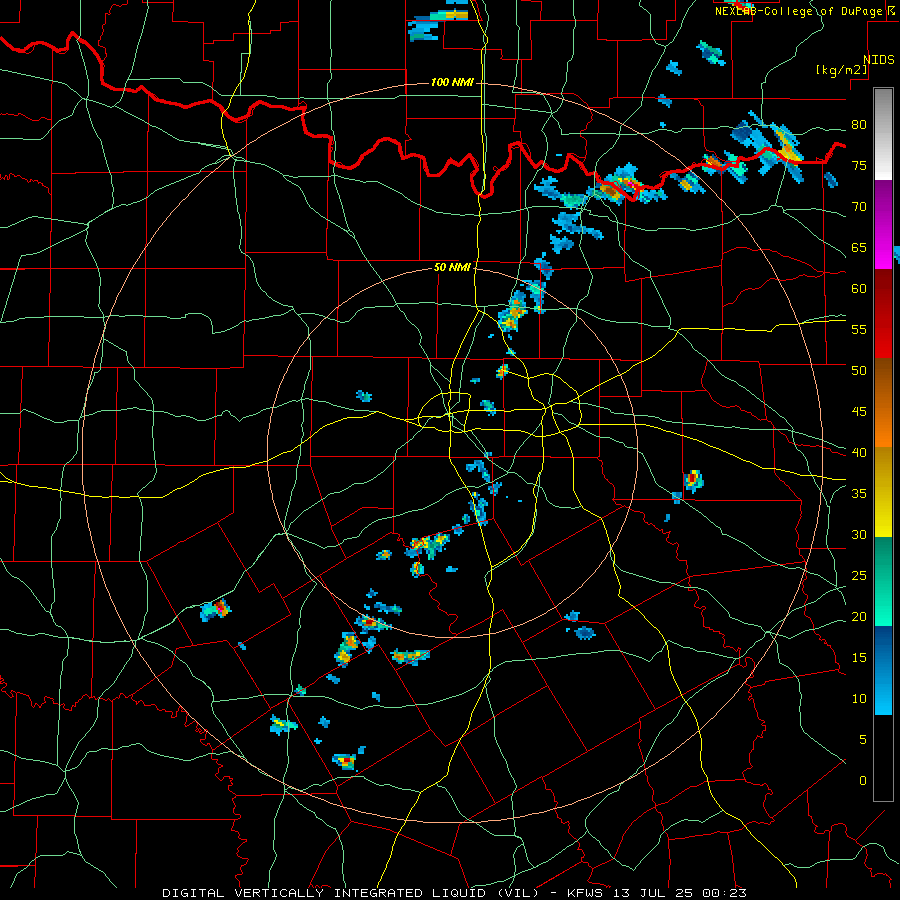The height and width of the screenshot is (900, 900).
Task: Pick the brown-orange segment of color bar
Action: pos(883,403)
